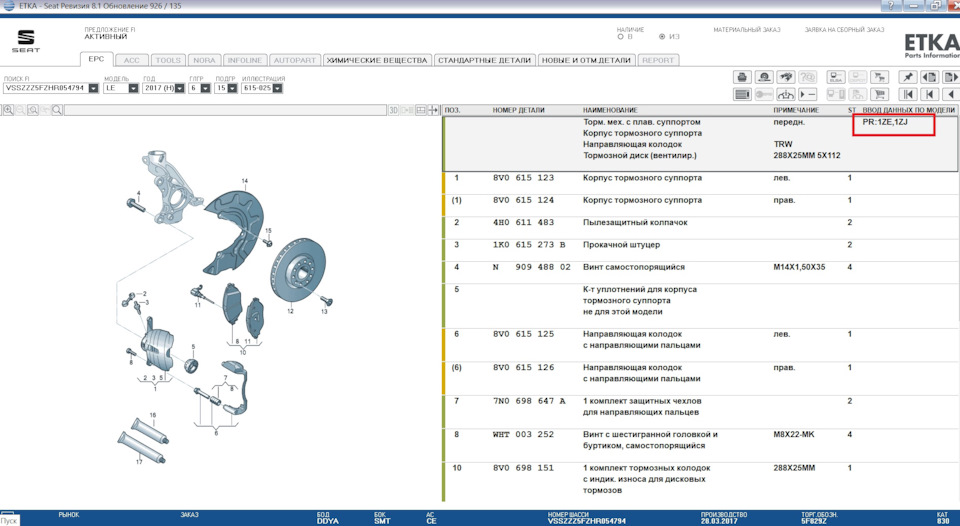The height and width of the screenshot is (526, 960).
Task: Click the plain magnifier search icon
Action: pyautogui.click(x=57, y=110)
